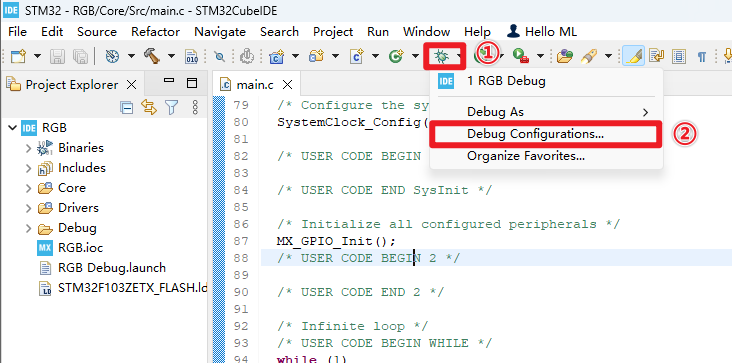Open dropdown beside new C project icon
This screenshot has width=732, height=363.
point(296,56)
